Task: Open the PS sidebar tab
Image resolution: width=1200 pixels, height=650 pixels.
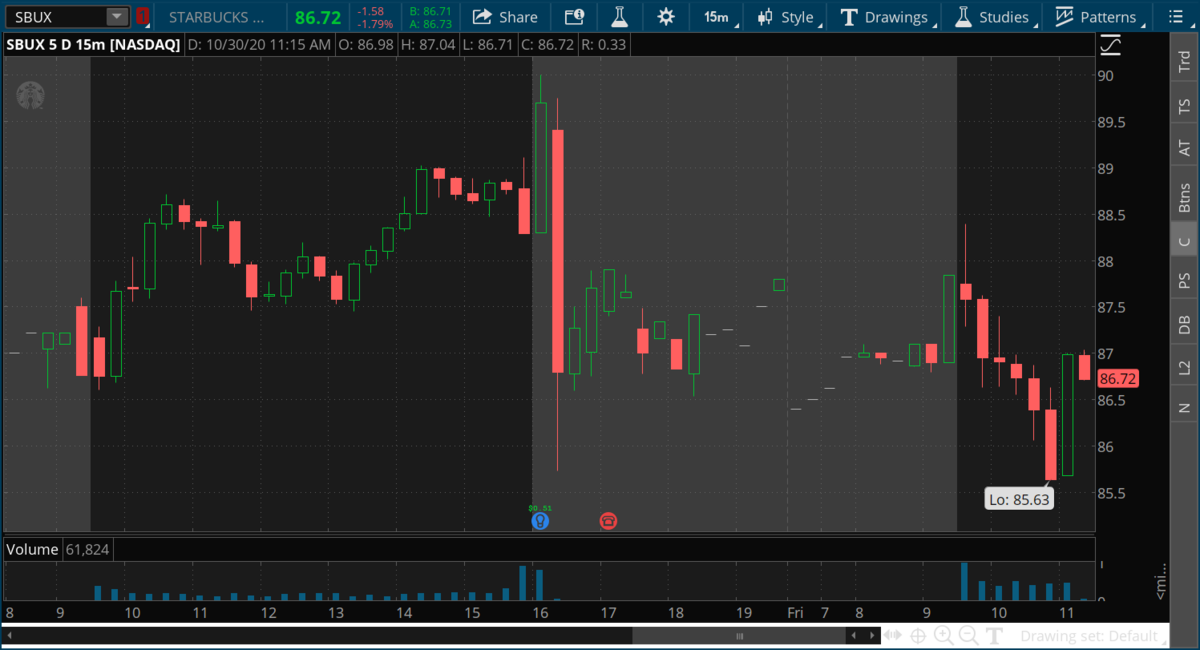Action: pyautogui.click(x=1184, y=281)
